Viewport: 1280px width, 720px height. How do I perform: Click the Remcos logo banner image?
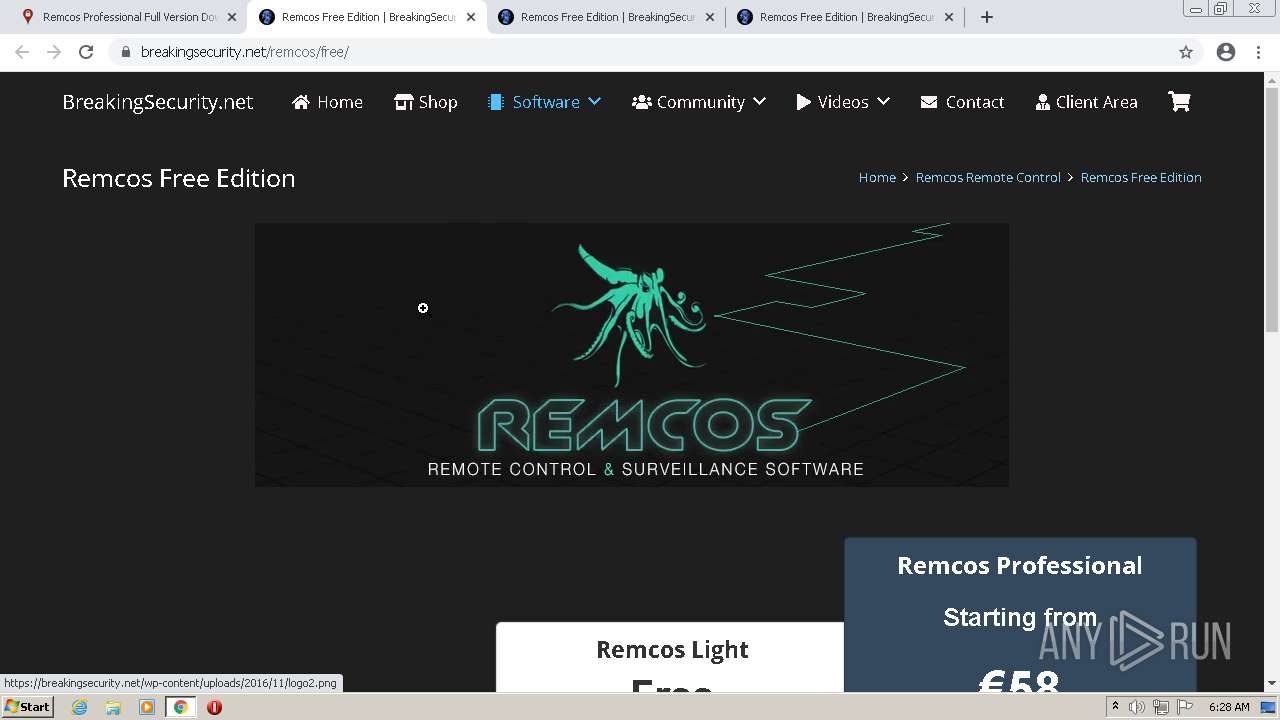point(632,355)
